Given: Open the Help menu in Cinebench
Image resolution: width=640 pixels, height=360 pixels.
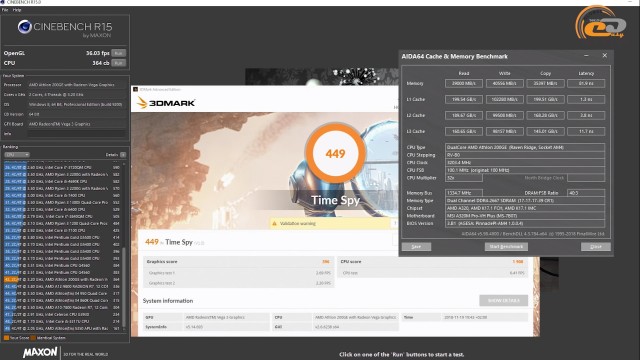Looking at the screenshot, I should (17, 10).
